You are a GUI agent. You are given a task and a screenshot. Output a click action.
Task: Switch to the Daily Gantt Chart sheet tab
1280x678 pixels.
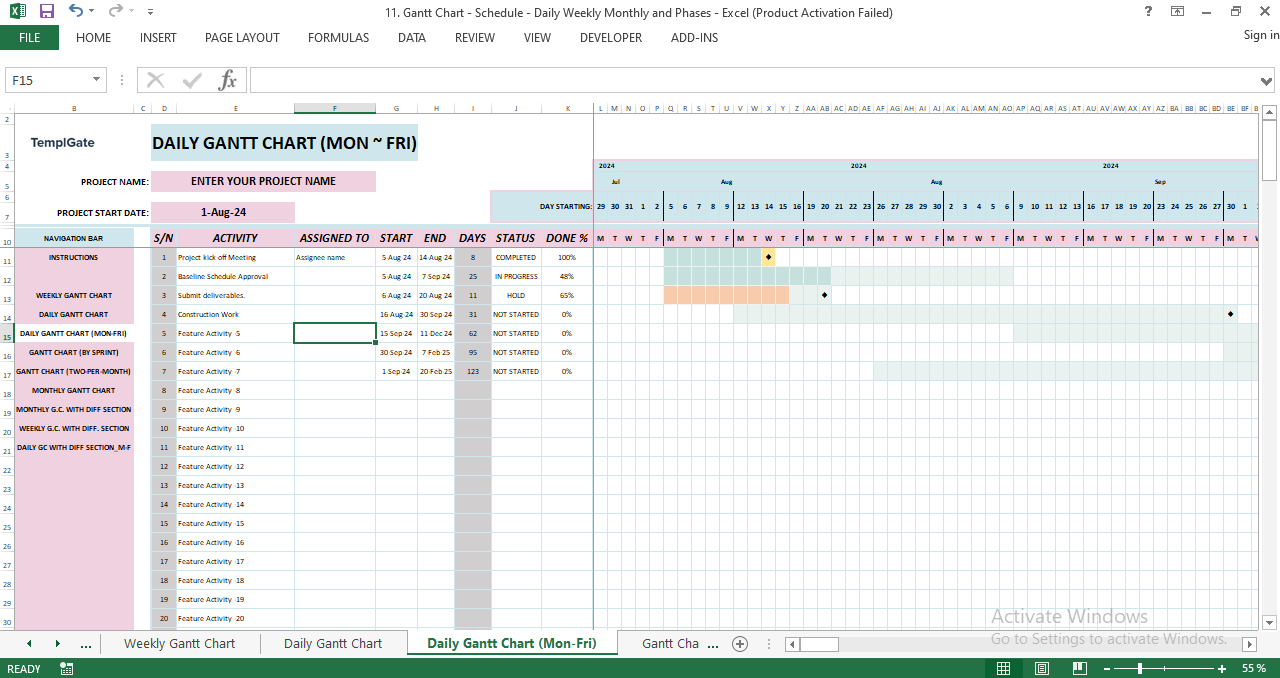click(x=333, y=643)
